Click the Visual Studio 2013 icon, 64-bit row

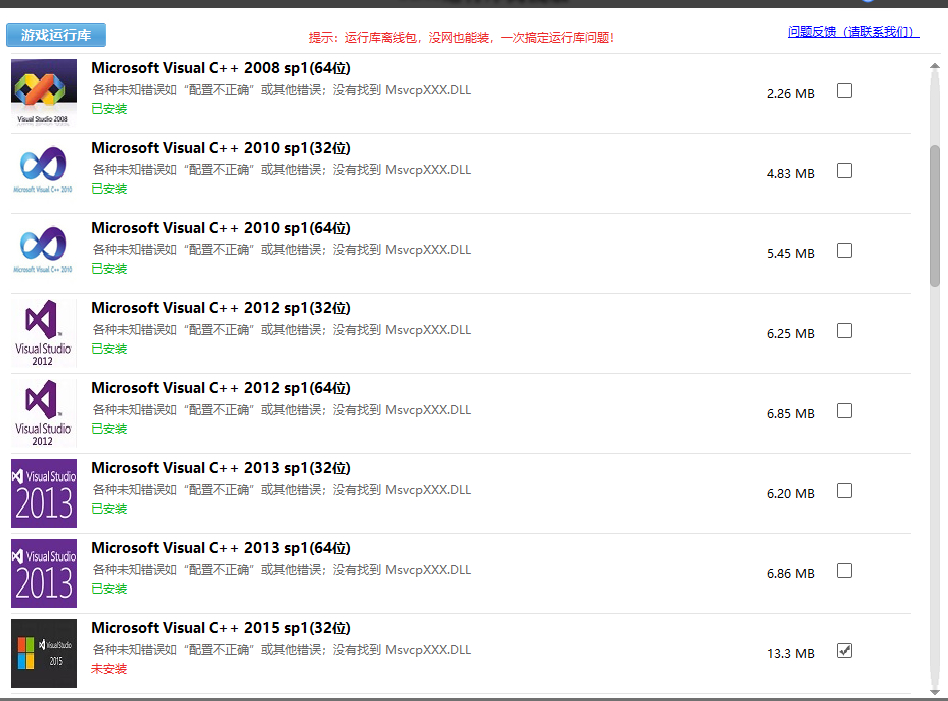[44, 573]
